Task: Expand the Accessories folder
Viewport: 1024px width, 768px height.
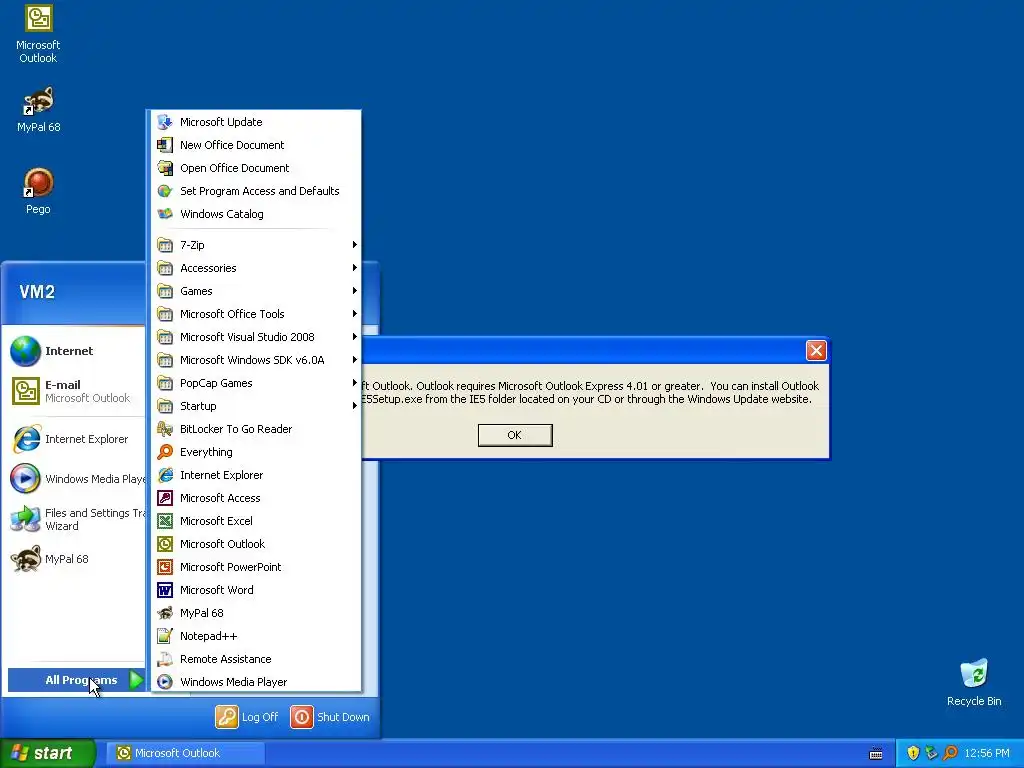Action: [x=255, y=268]
